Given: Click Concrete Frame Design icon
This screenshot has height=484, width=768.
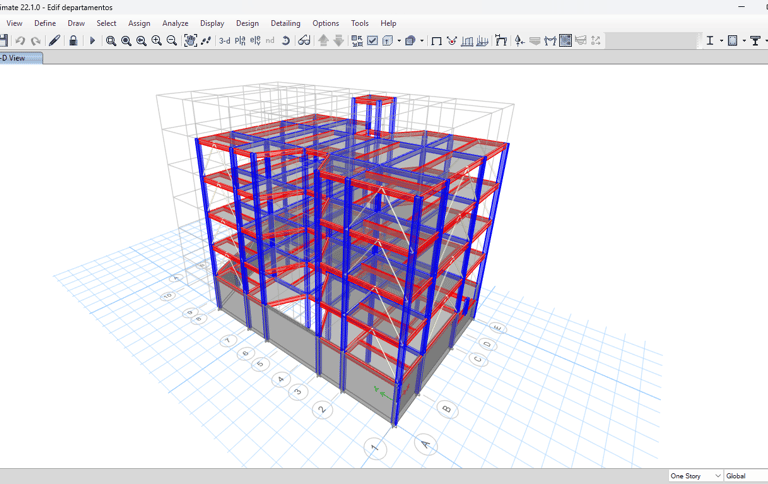Looking at the screenshot, I should click(x=733, y=41).
